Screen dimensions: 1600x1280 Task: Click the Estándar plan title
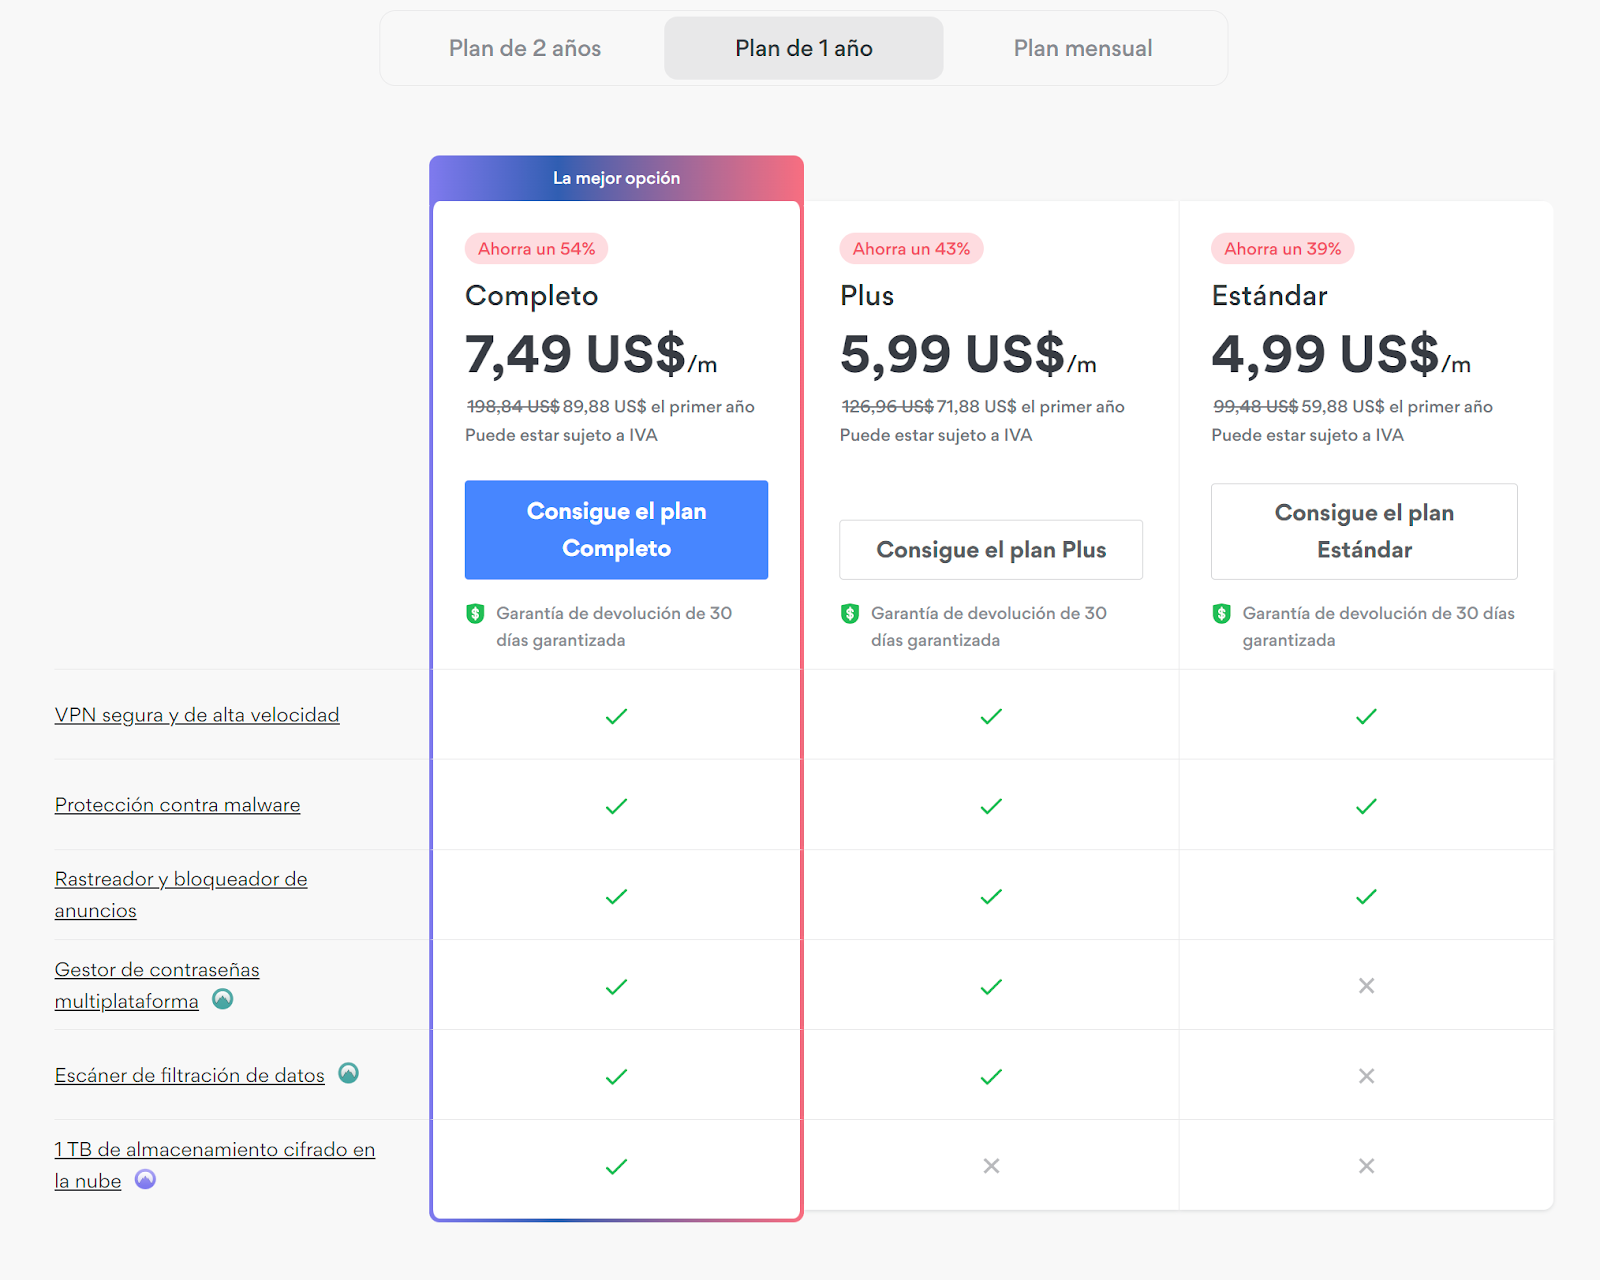pos(1270,296)
